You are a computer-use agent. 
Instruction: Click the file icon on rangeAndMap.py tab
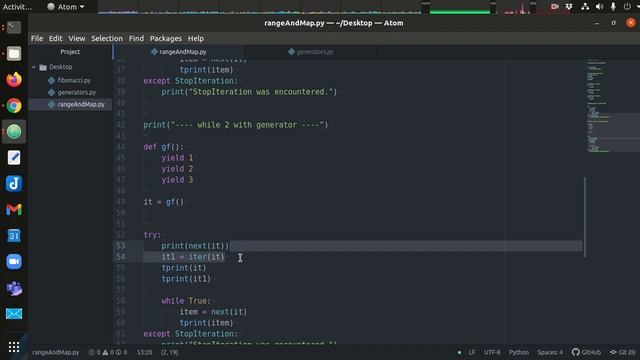tap(154, 52)
